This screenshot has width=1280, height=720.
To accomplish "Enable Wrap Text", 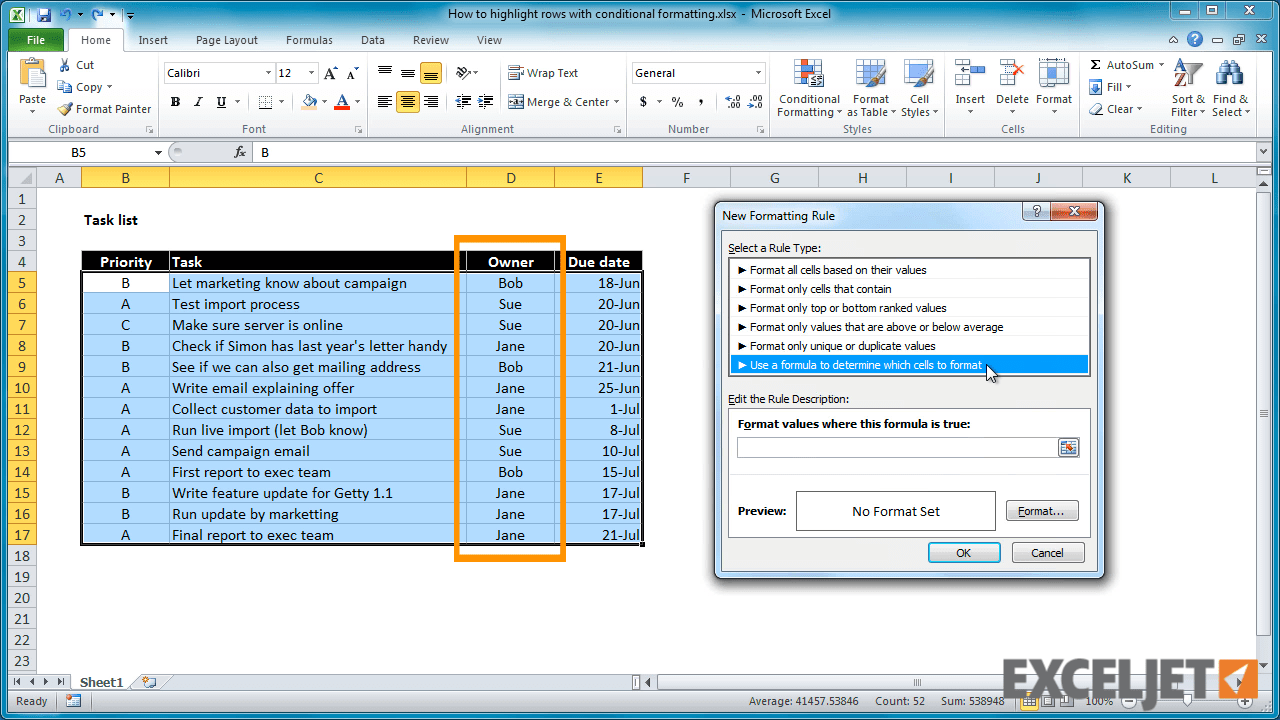I will [x=543, y=72].
